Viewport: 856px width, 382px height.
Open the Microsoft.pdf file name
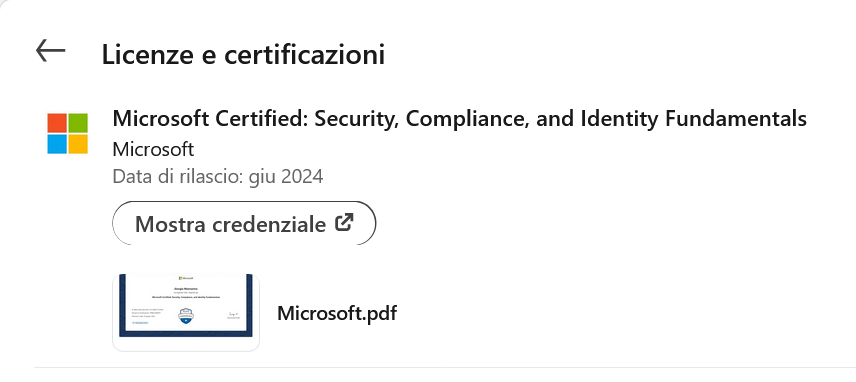pyautogui.click(x=337, y=313)
